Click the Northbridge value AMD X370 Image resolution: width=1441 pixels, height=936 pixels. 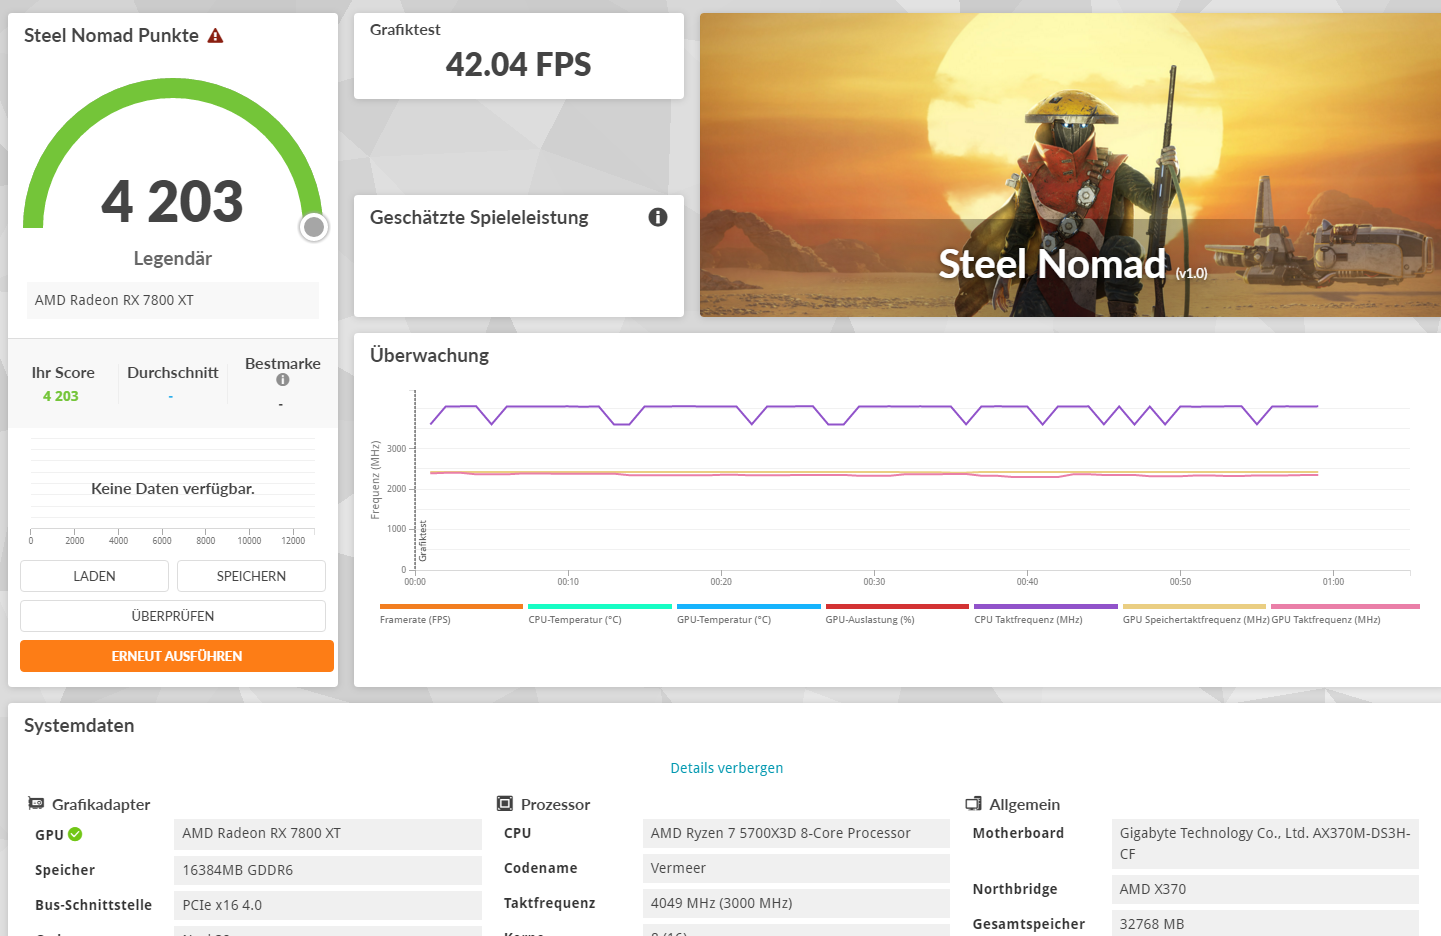1265,889
